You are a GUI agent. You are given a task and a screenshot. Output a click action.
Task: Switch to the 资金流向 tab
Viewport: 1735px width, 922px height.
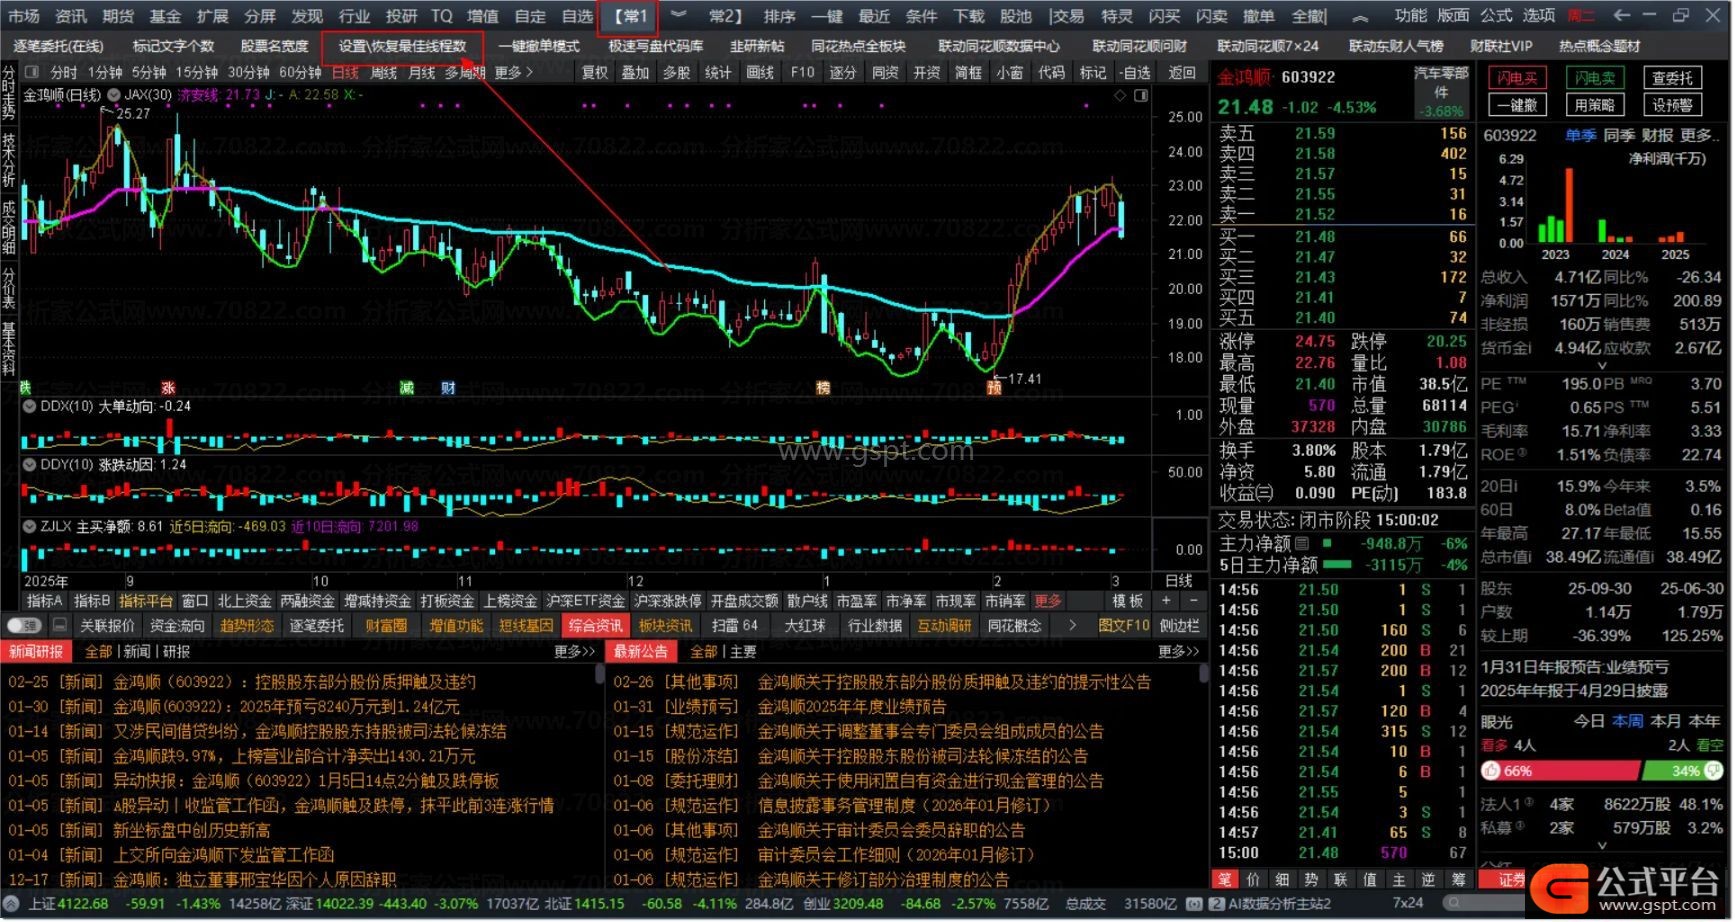(177, 626)
